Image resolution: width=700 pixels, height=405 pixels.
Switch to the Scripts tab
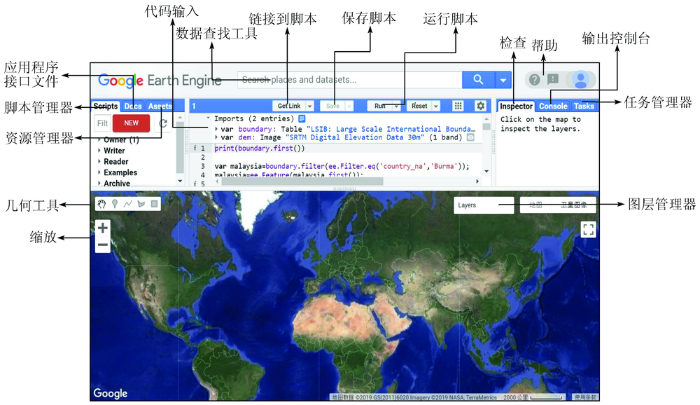(106, 106)
